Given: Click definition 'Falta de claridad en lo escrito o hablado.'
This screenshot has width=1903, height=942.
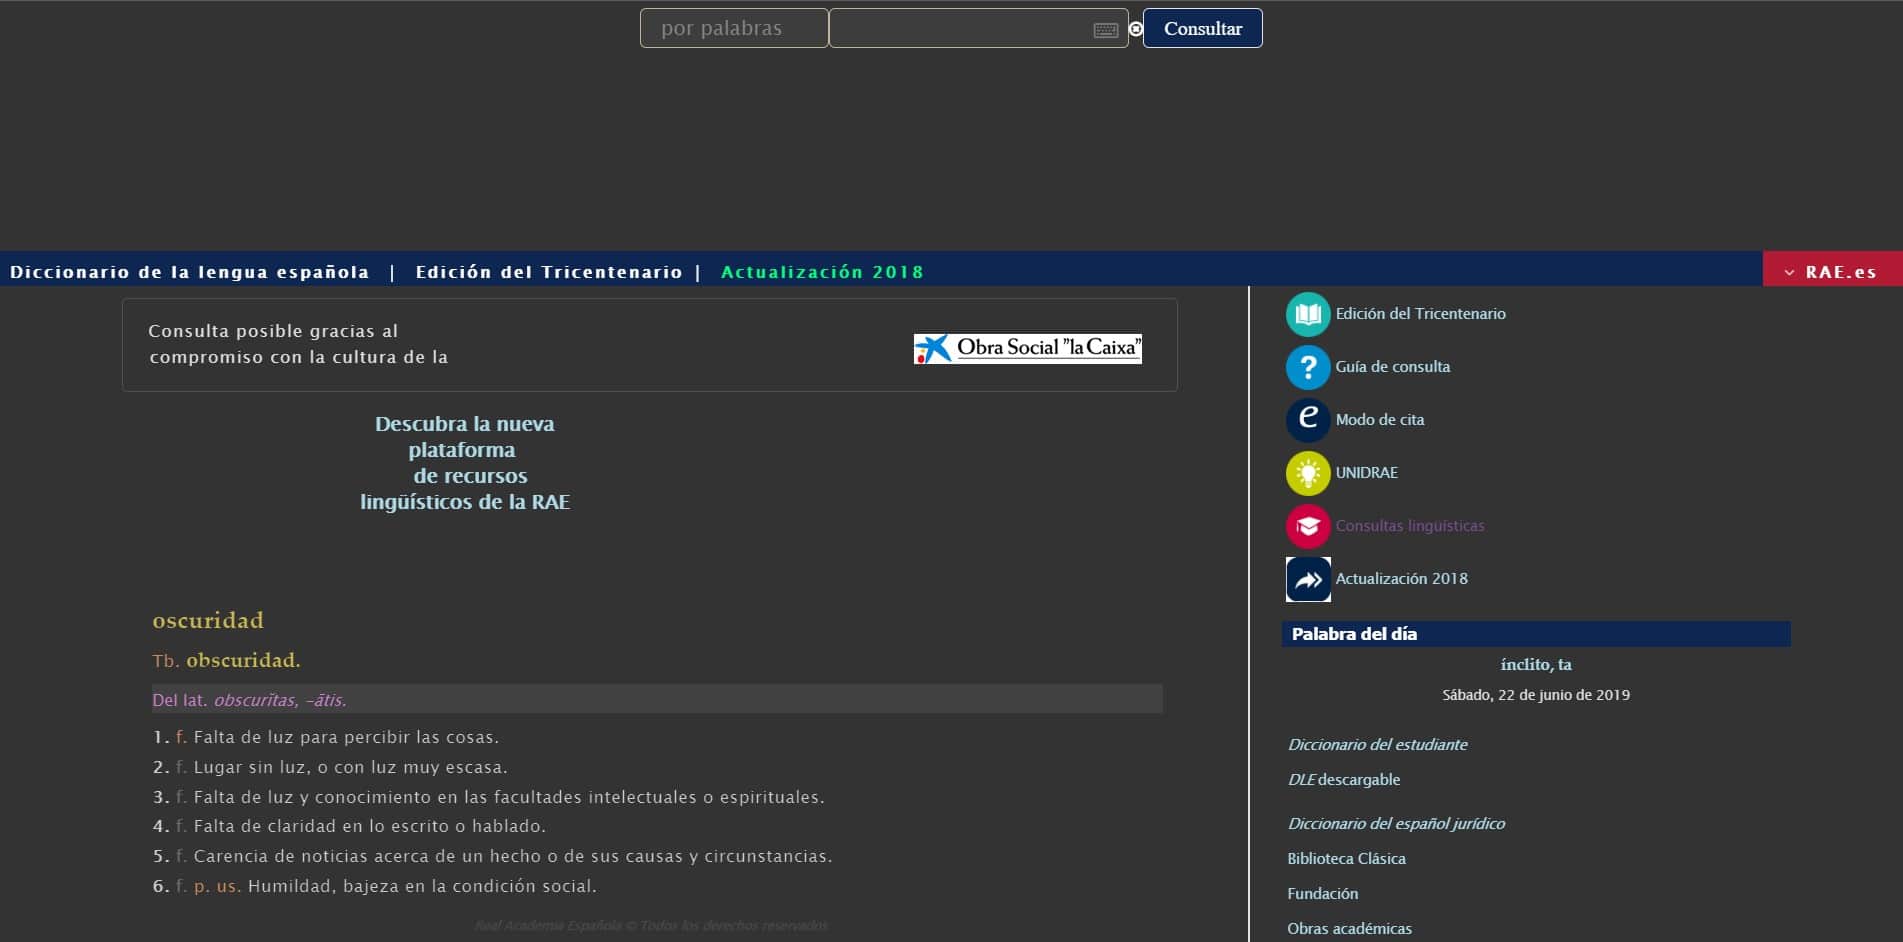Looking at the screenshot, I should pos(370,827).
